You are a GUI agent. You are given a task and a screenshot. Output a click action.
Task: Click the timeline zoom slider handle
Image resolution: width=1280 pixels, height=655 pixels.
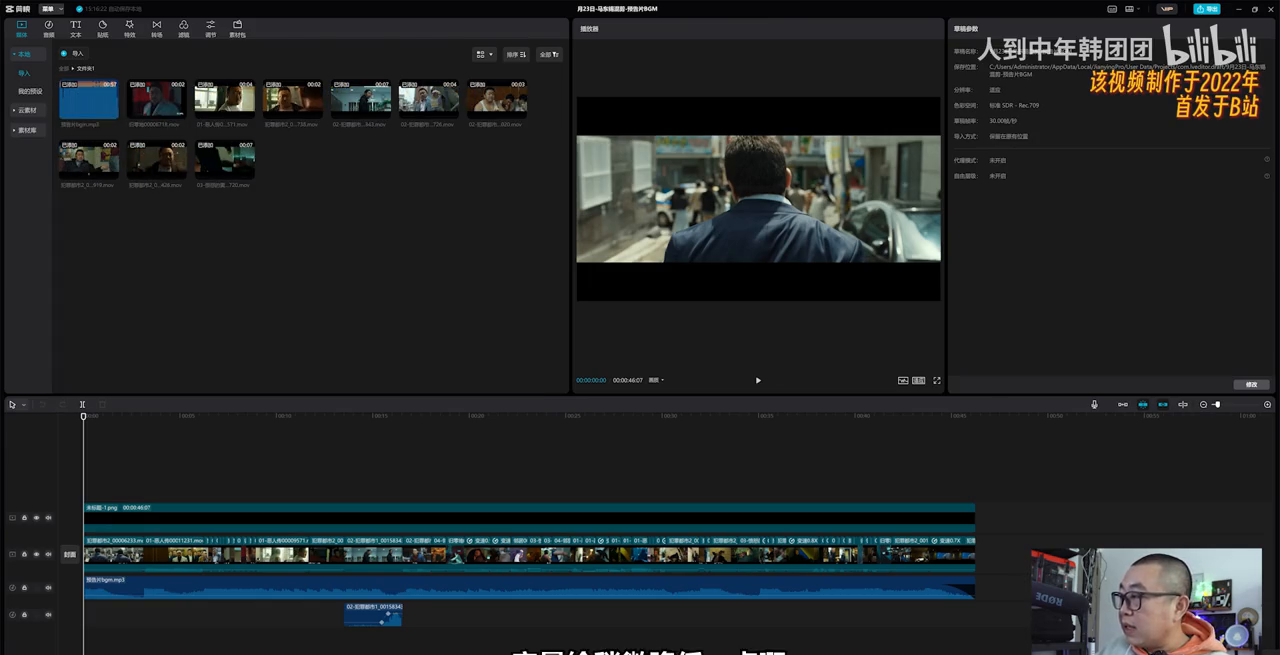point(1217,405)
